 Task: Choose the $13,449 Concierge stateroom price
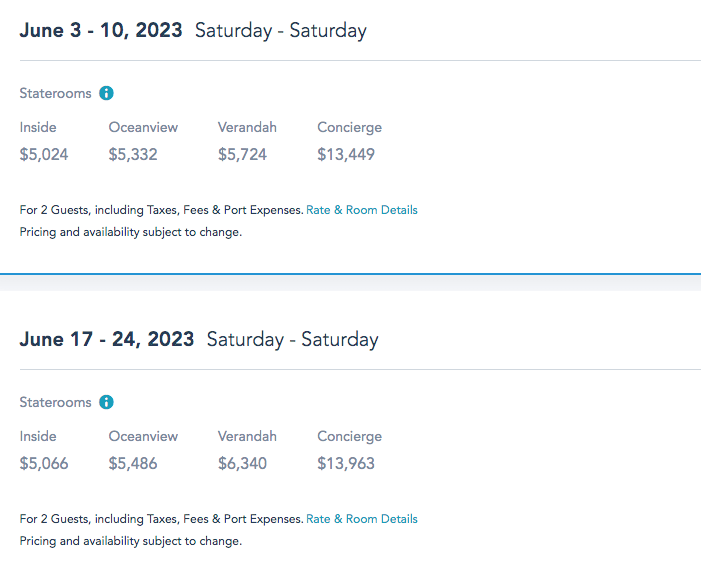tap(346, 154)
